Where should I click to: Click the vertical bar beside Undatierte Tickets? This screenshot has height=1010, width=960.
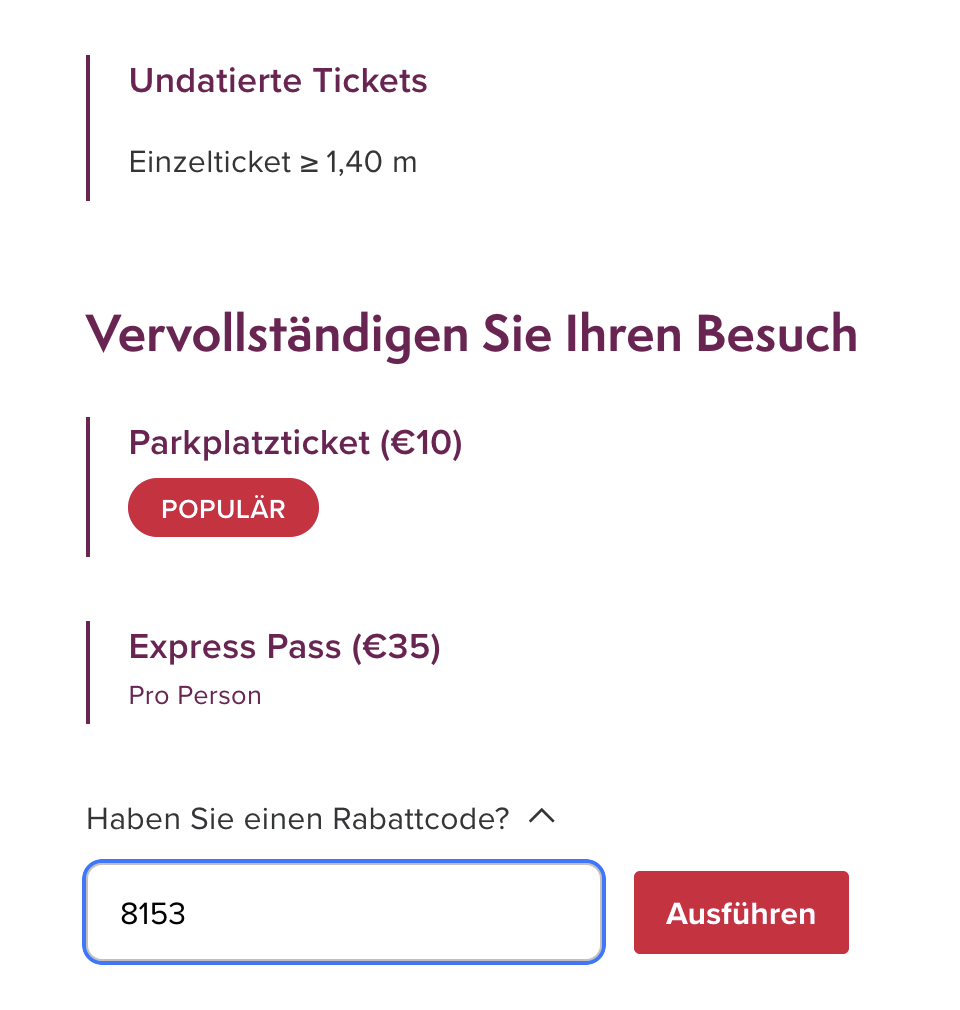[x=89, y=127]
